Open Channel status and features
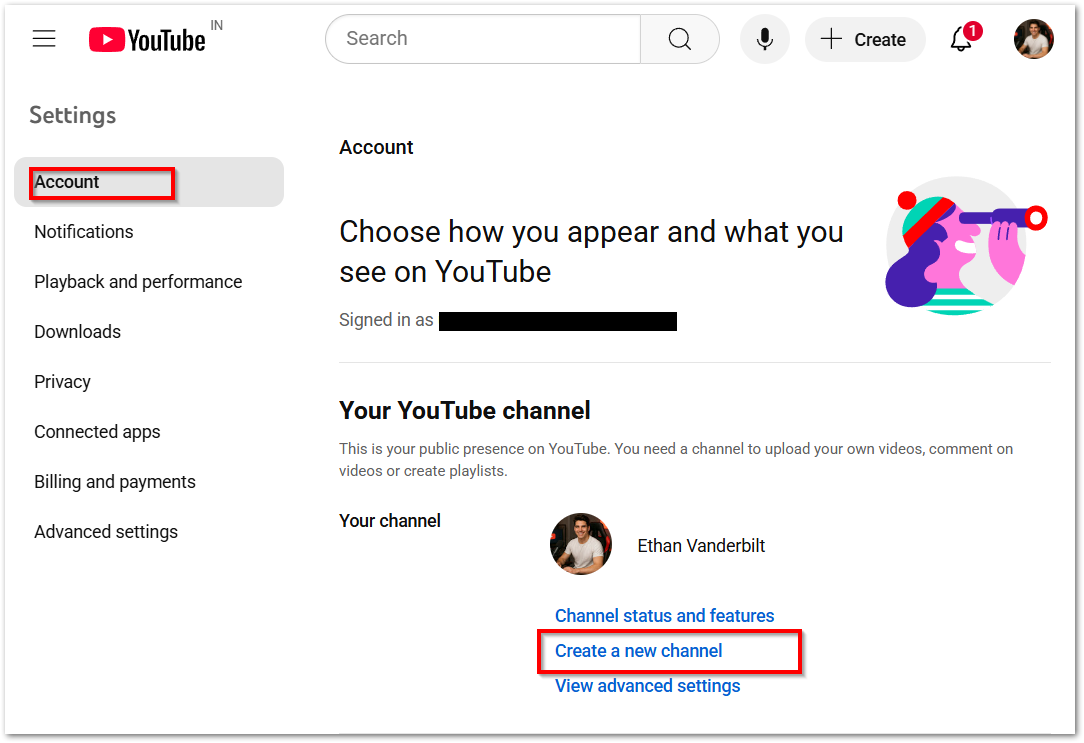This screenshot has width=1084, height=743. 664,615
